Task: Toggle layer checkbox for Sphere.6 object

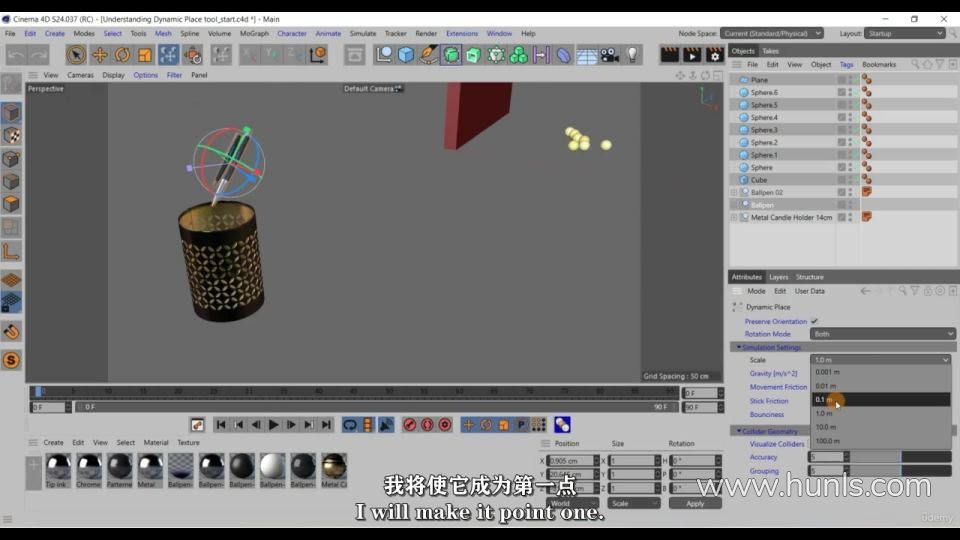Action: [x=842, y=93]
